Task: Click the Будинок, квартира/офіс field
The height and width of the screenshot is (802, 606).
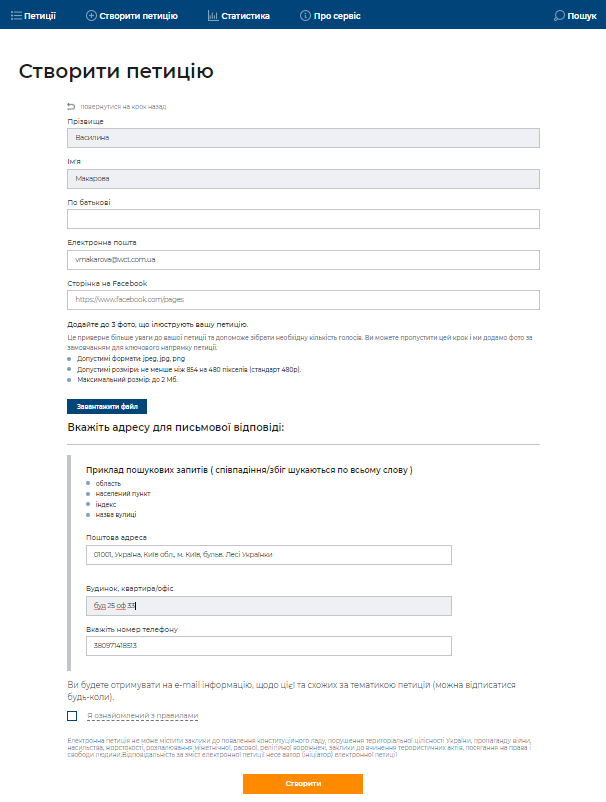Action: (x=269, y=606)
